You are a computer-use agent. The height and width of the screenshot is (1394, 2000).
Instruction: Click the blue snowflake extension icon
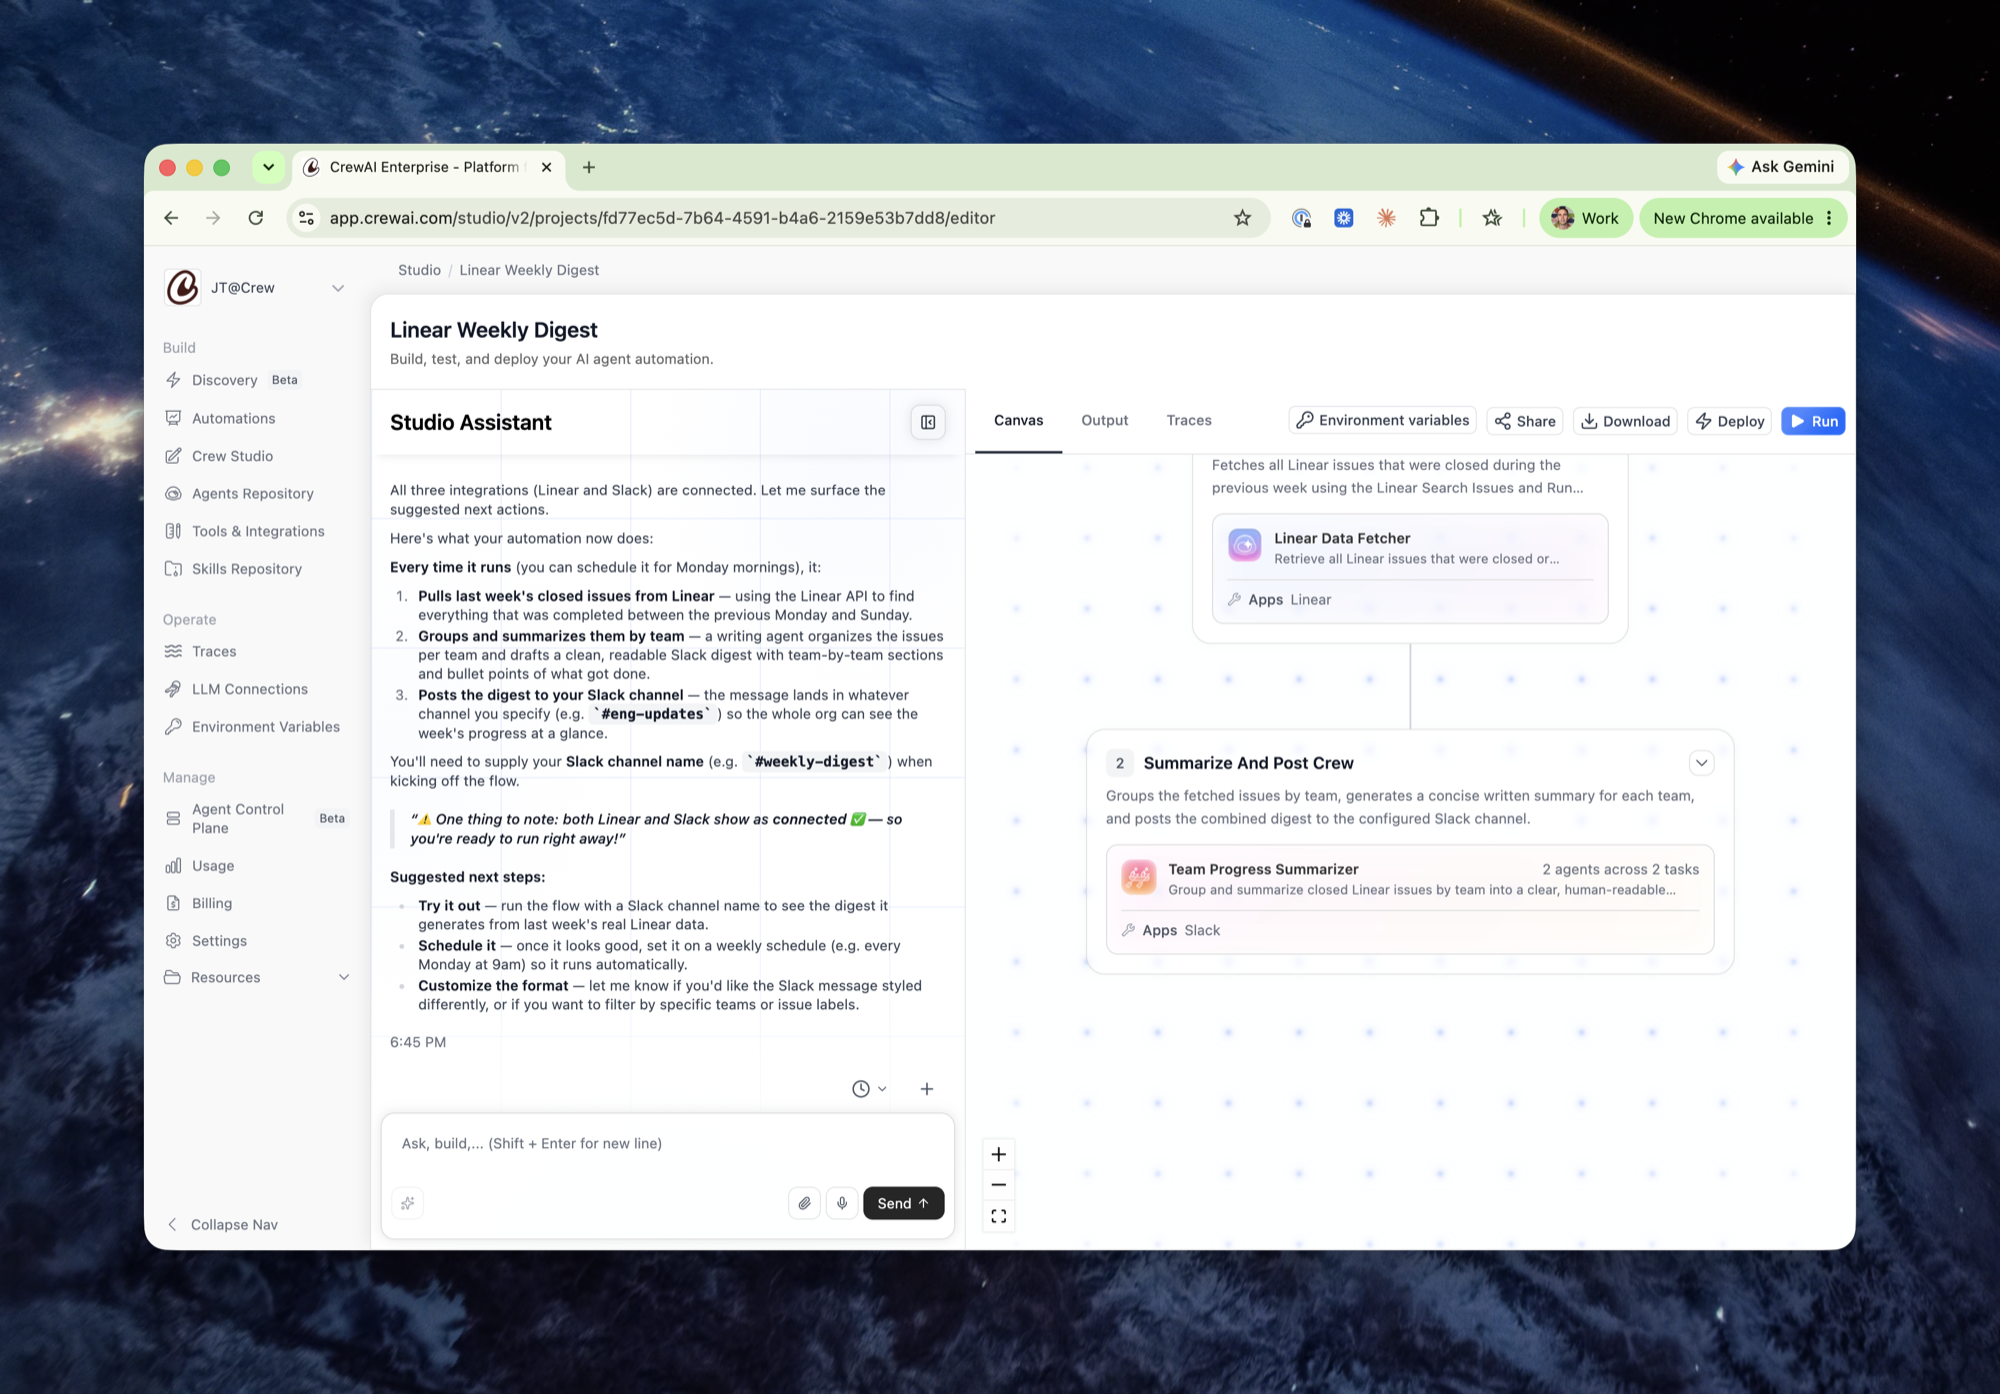1344,218
